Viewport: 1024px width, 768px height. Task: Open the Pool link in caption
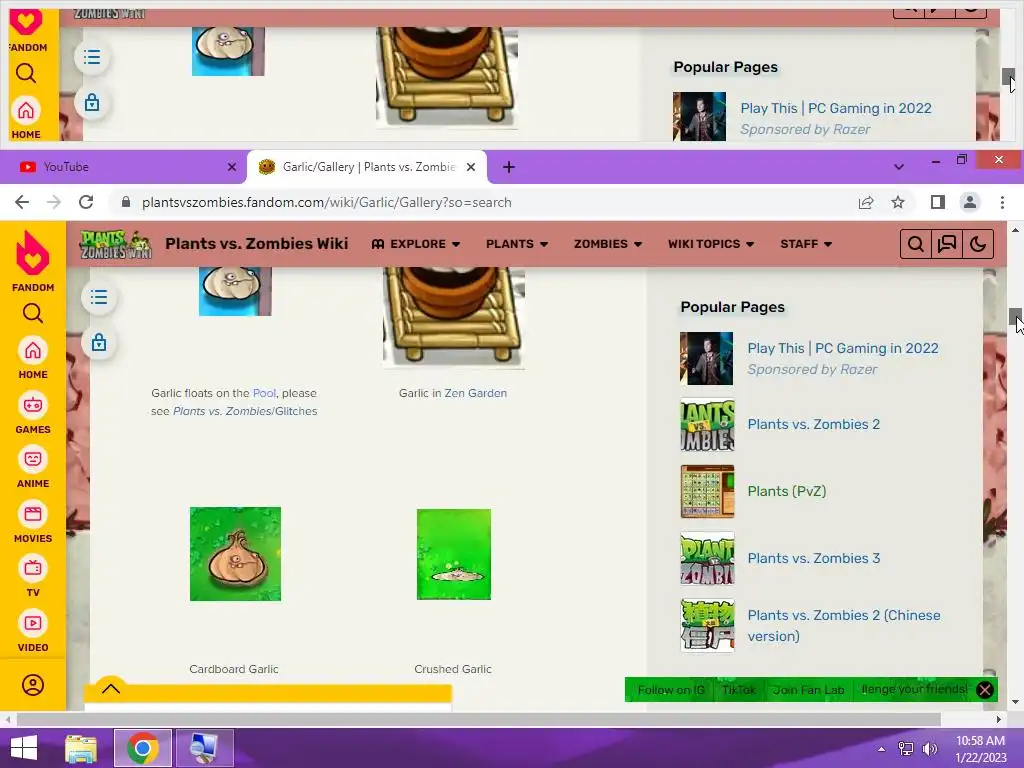(x=264, y=393)
